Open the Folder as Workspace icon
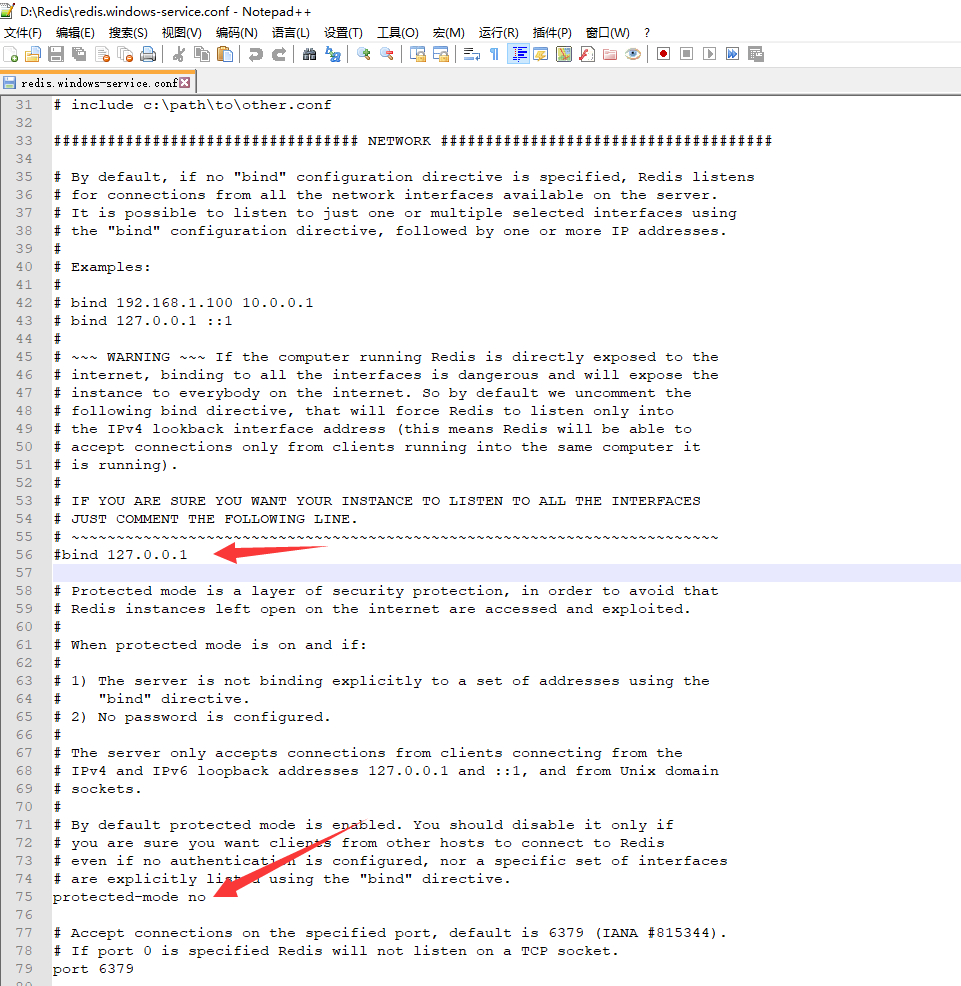This screenshot has height=986, width=961. (x=610, y=55)
